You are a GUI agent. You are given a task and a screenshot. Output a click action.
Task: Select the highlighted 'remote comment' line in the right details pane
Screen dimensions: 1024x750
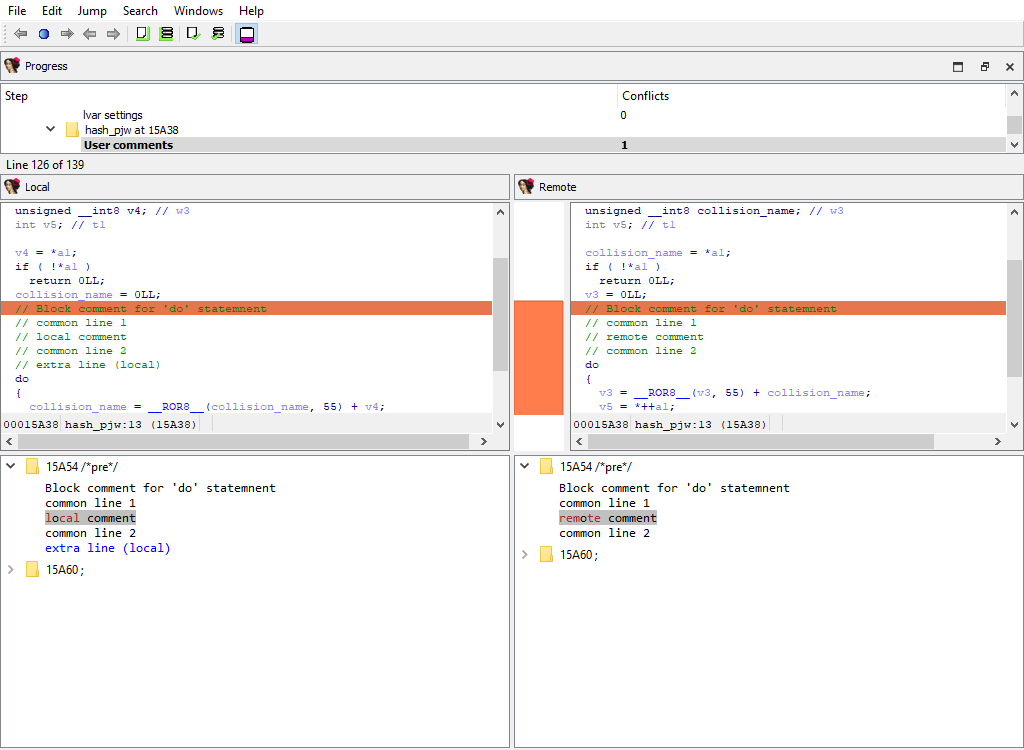click(607, 518)
